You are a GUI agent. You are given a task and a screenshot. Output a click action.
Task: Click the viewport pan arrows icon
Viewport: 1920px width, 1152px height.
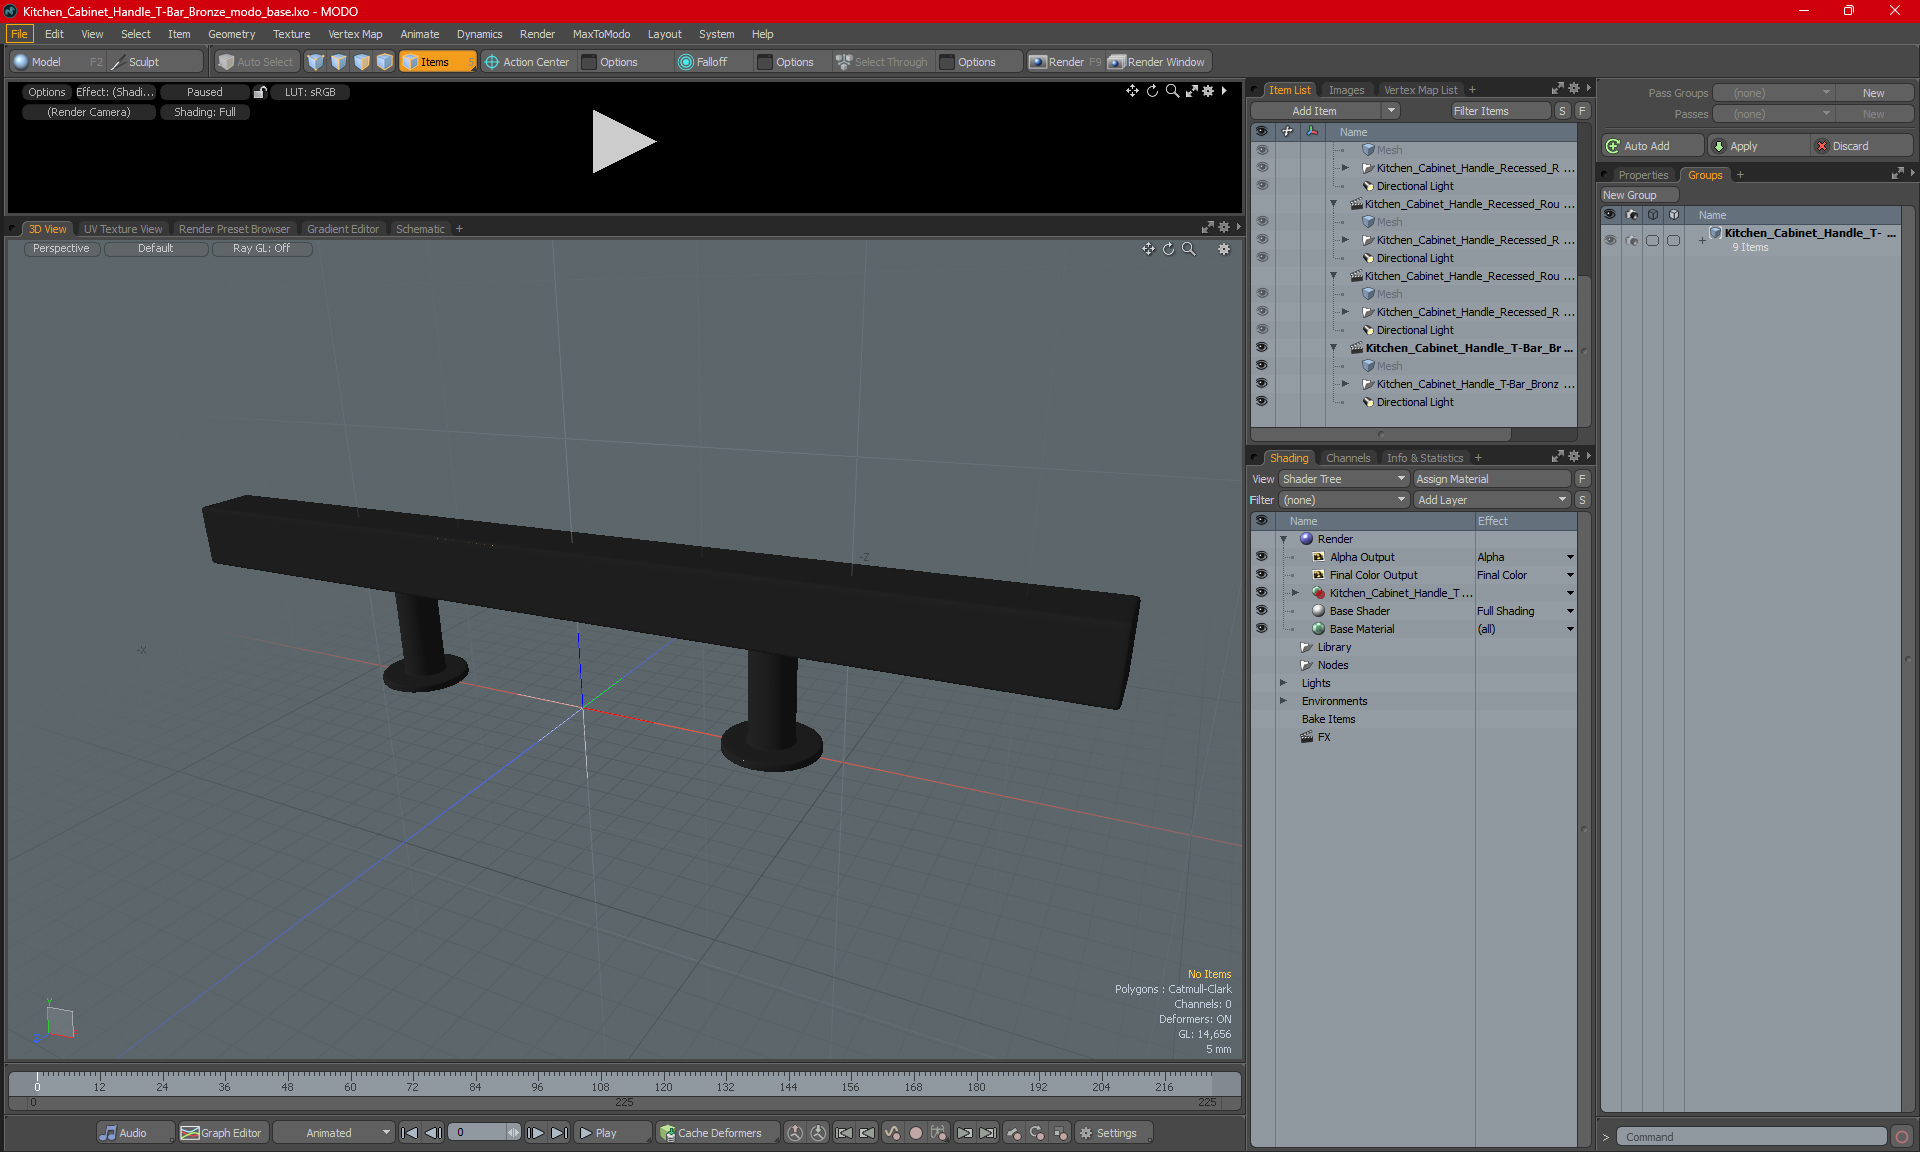coord(1148,249)
